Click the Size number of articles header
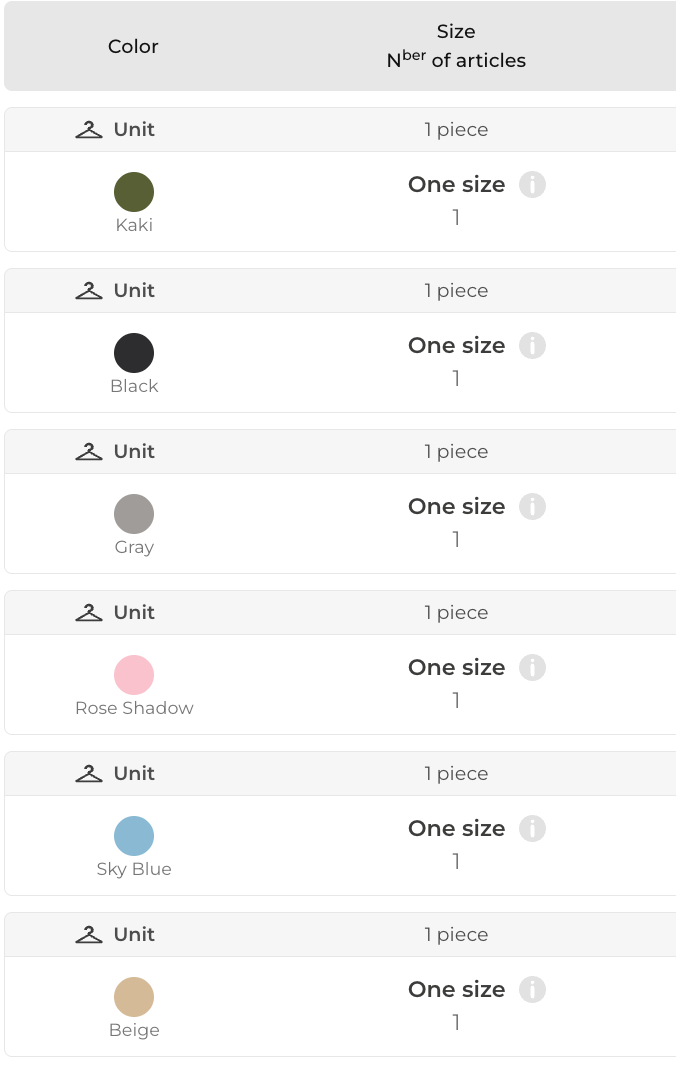The image size is (676, 1070). (x=456, y=46)
